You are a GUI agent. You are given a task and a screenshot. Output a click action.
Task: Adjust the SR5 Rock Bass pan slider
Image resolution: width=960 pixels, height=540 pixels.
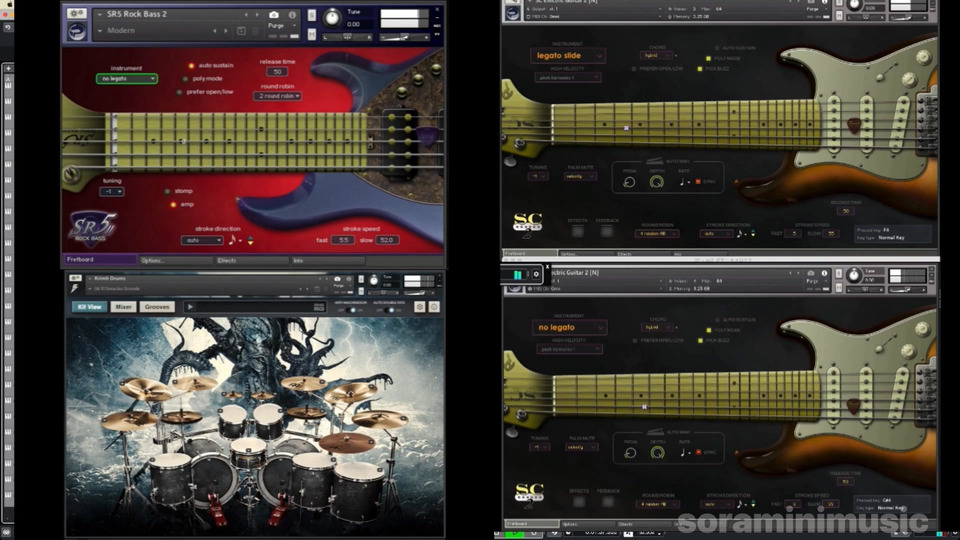point(347,37)
